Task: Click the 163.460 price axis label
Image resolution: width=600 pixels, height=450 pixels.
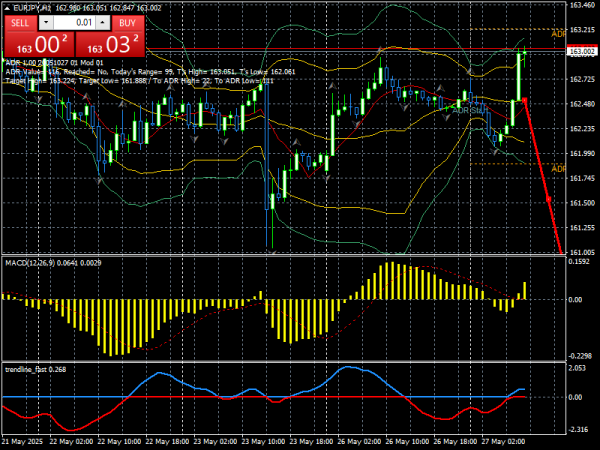Action: [582, 5]
